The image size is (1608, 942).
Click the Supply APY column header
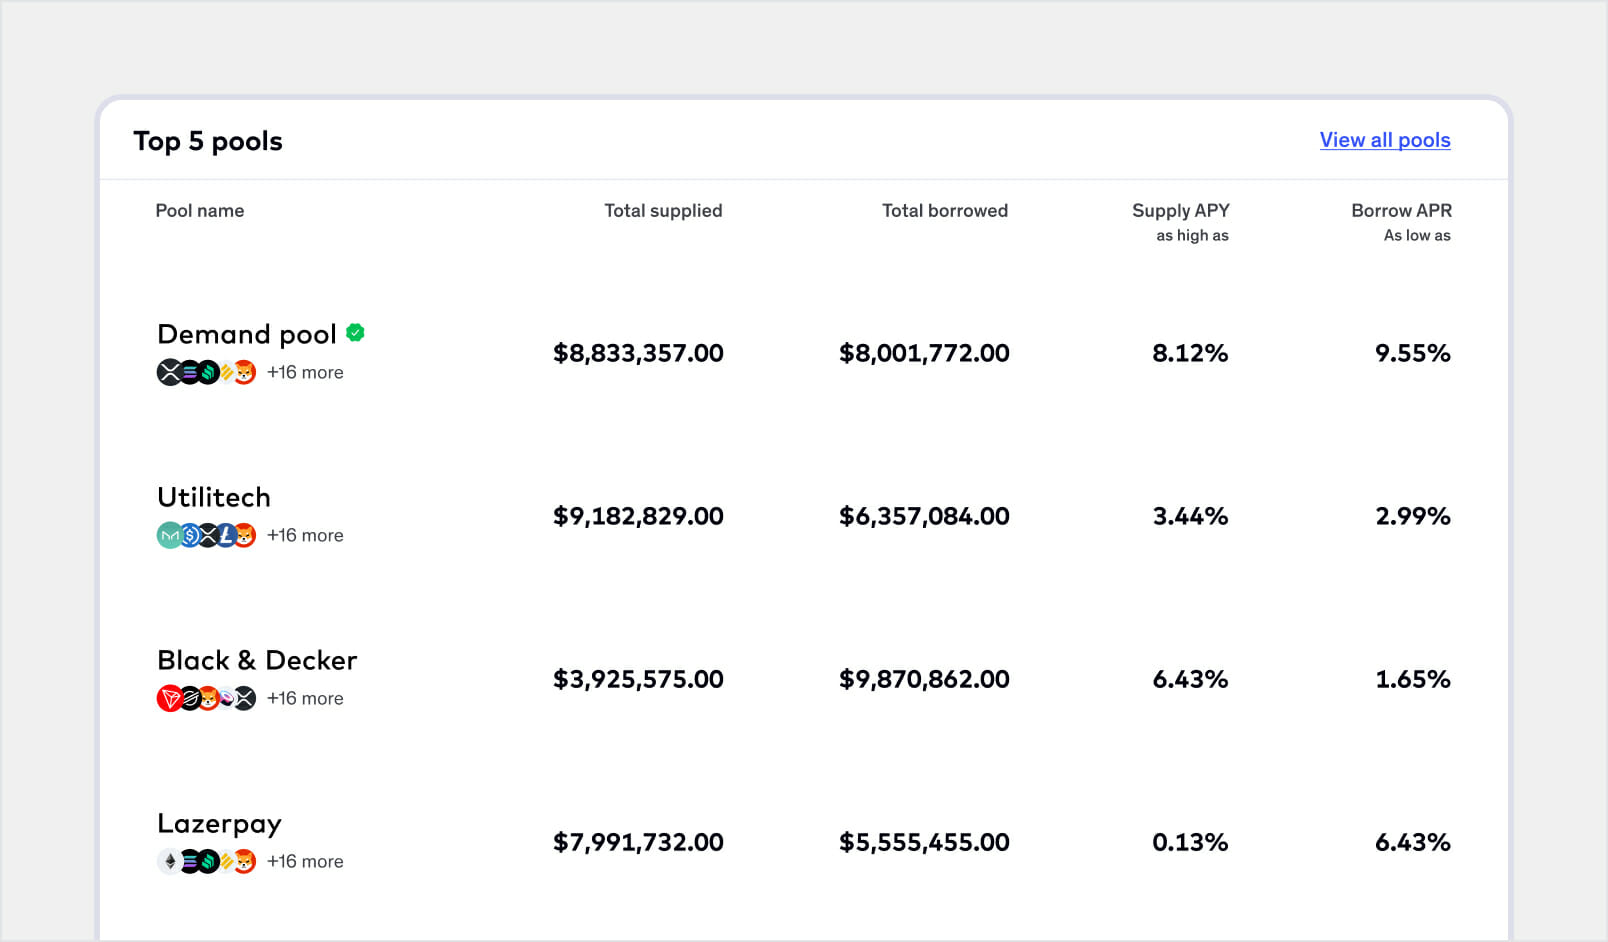[1181, 211]
